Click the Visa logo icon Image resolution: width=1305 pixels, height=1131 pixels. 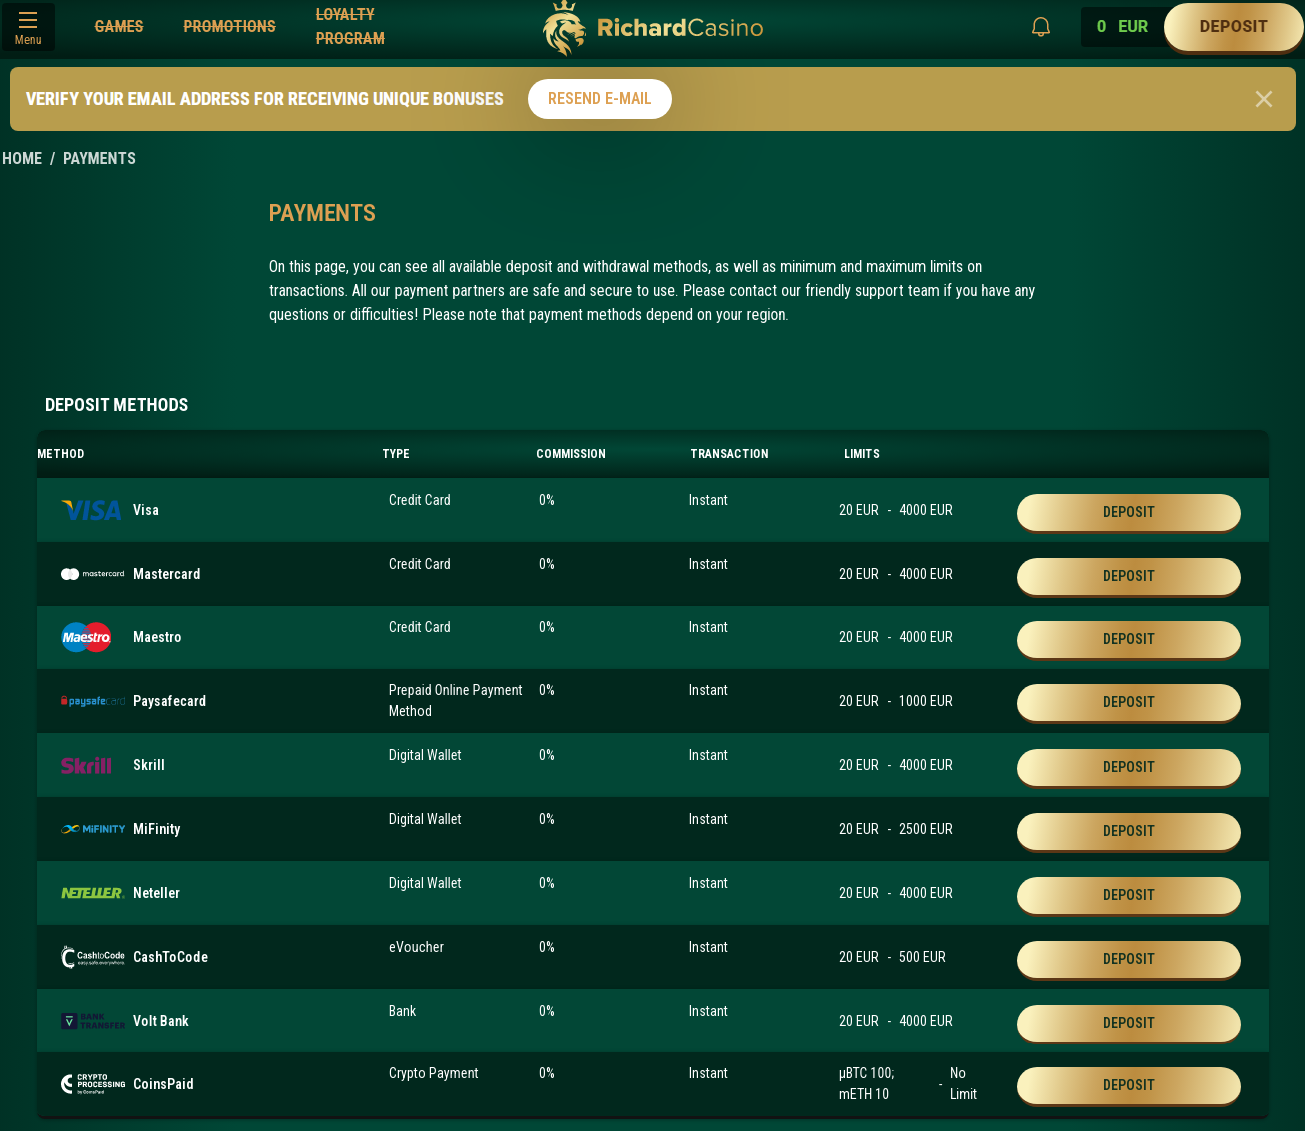(91, 510)
